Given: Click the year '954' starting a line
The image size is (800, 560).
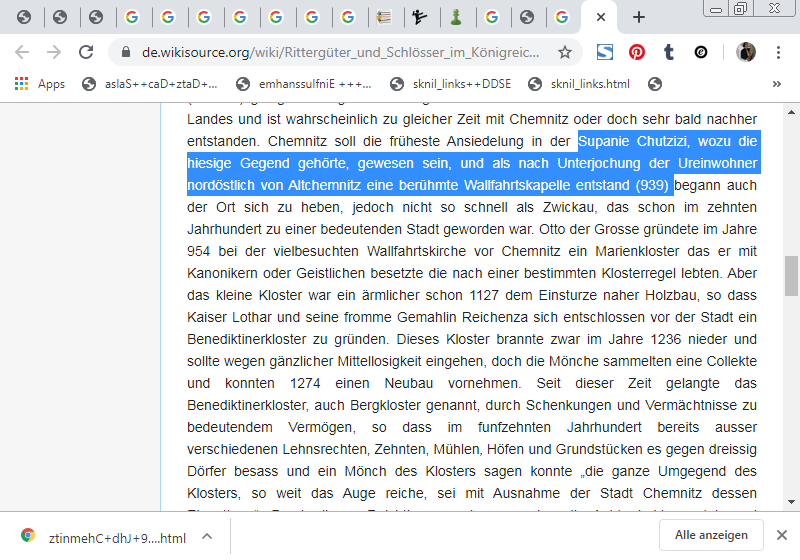Looking at the screenshot, I should 198,251.
